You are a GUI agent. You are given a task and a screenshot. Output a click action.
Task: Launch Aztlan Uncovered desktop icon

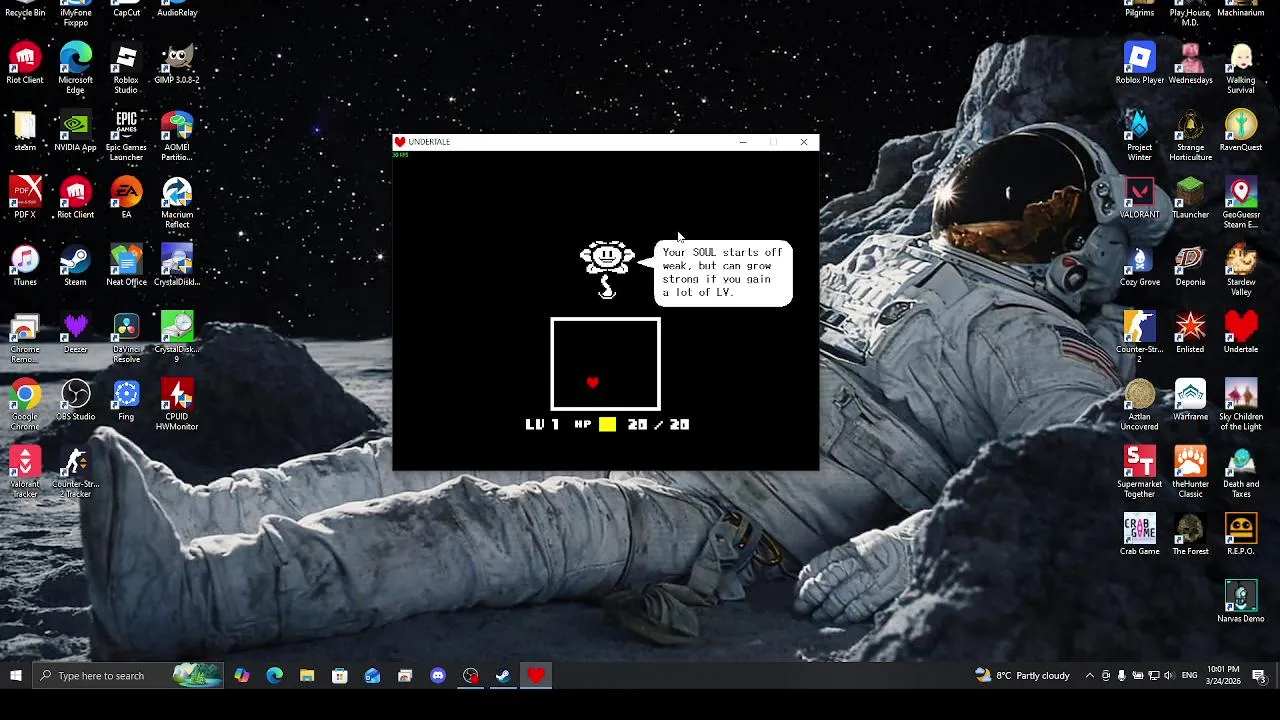[x=1140, y=405]
